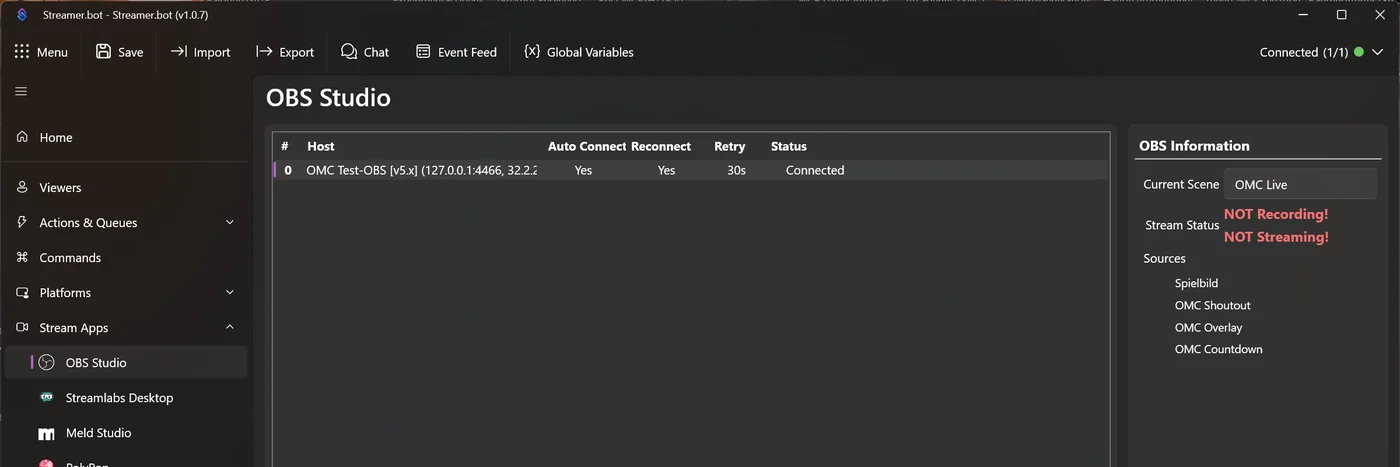
Task: Click the Import arrow icon
Action: pyautogui.click(x=178, y=52)
